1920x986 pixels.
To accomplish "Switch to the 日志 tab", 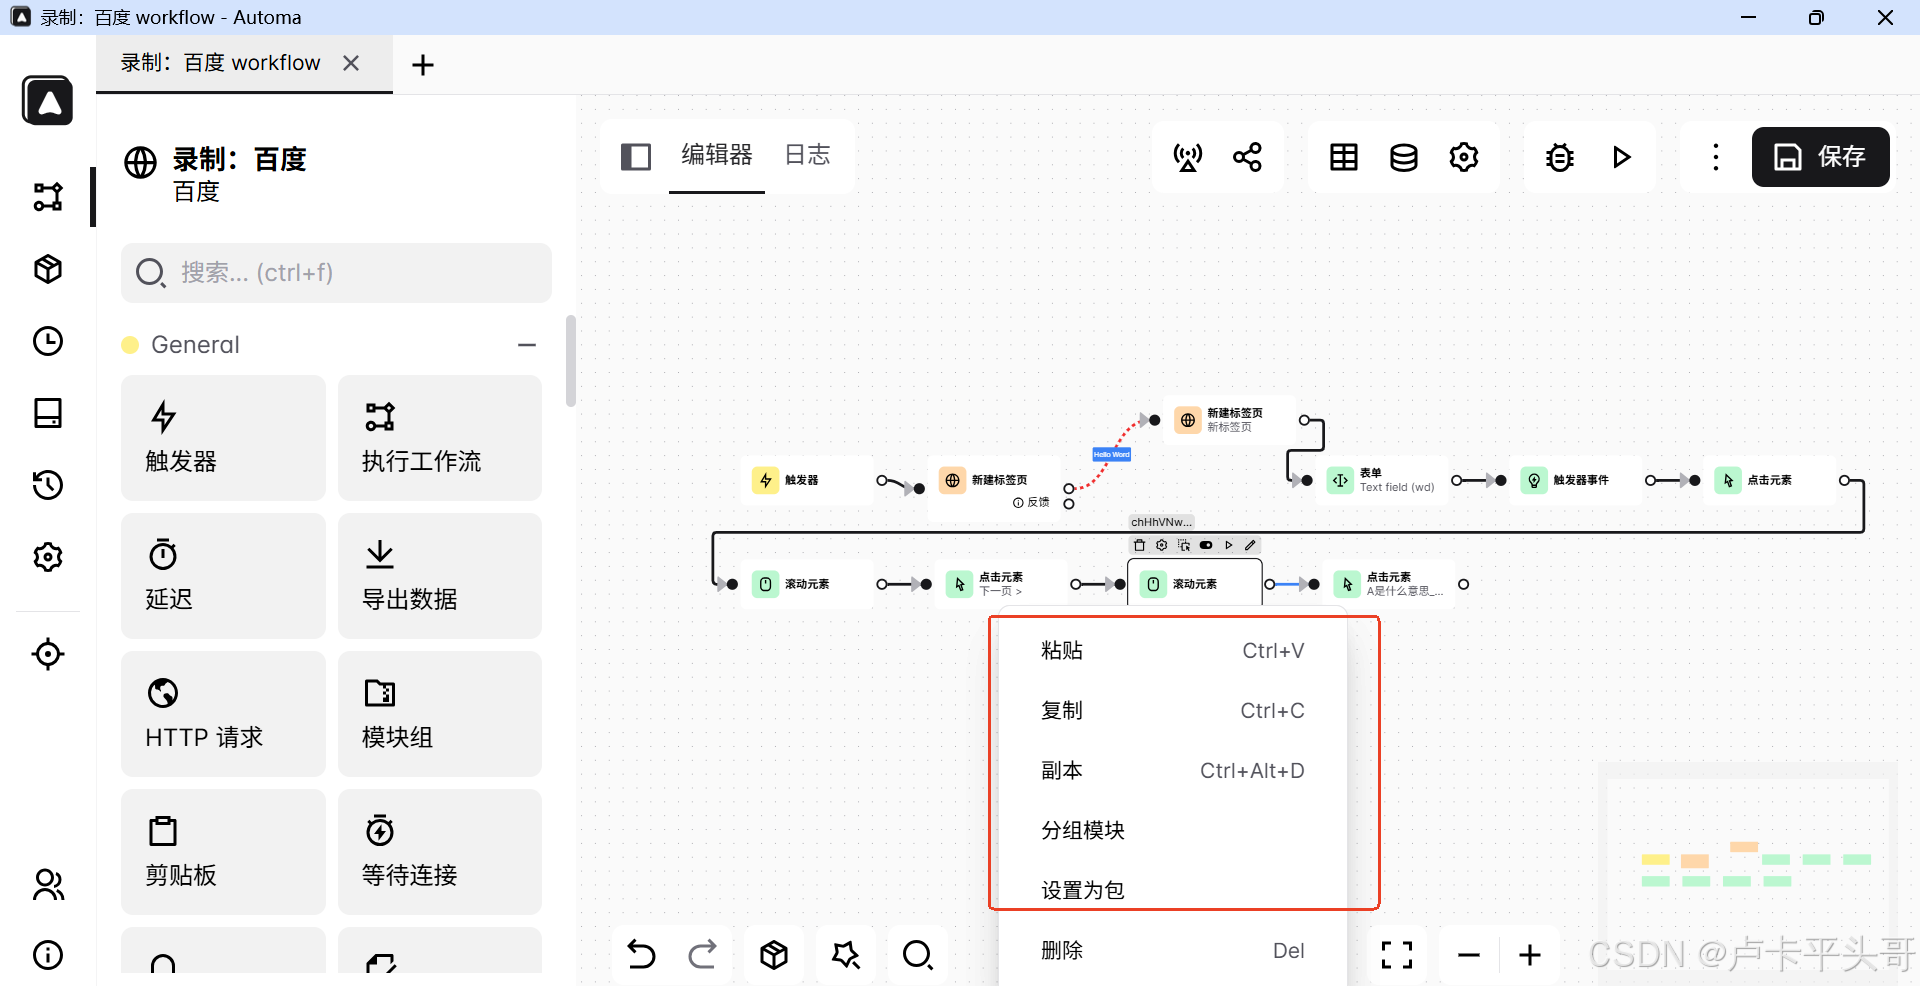I will (x=807, y=155).
